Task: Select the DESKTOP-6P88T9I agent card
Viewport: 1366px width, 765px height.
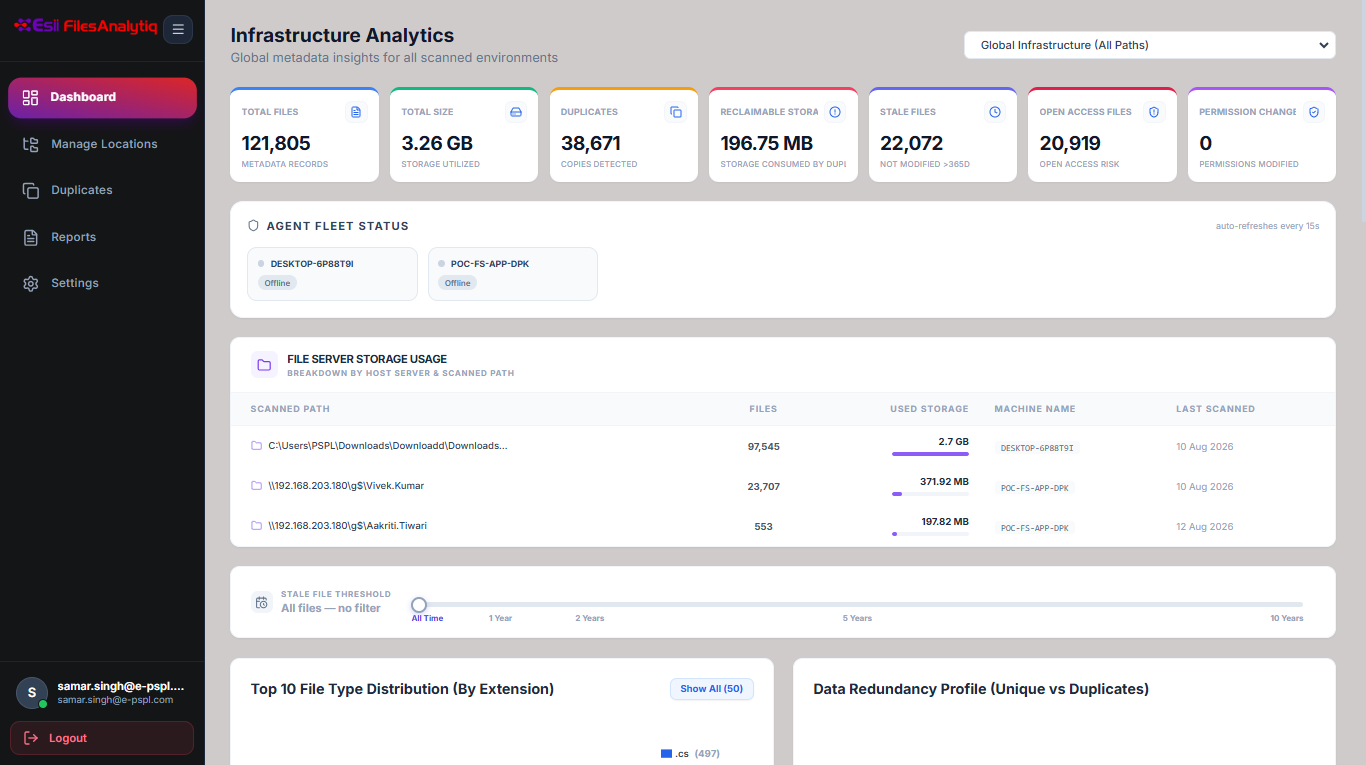Action: coord(332,274)
